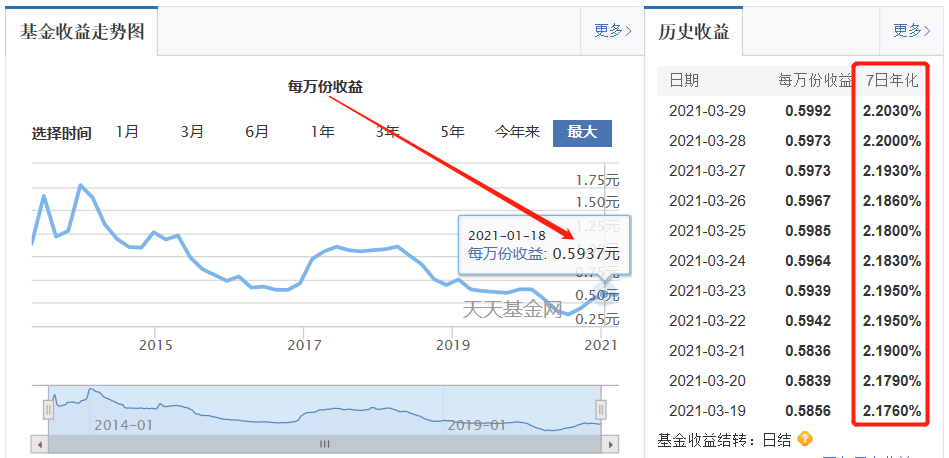Click the value 0.5856
This screenshot has width=949, height=458.
pos(808,411)
